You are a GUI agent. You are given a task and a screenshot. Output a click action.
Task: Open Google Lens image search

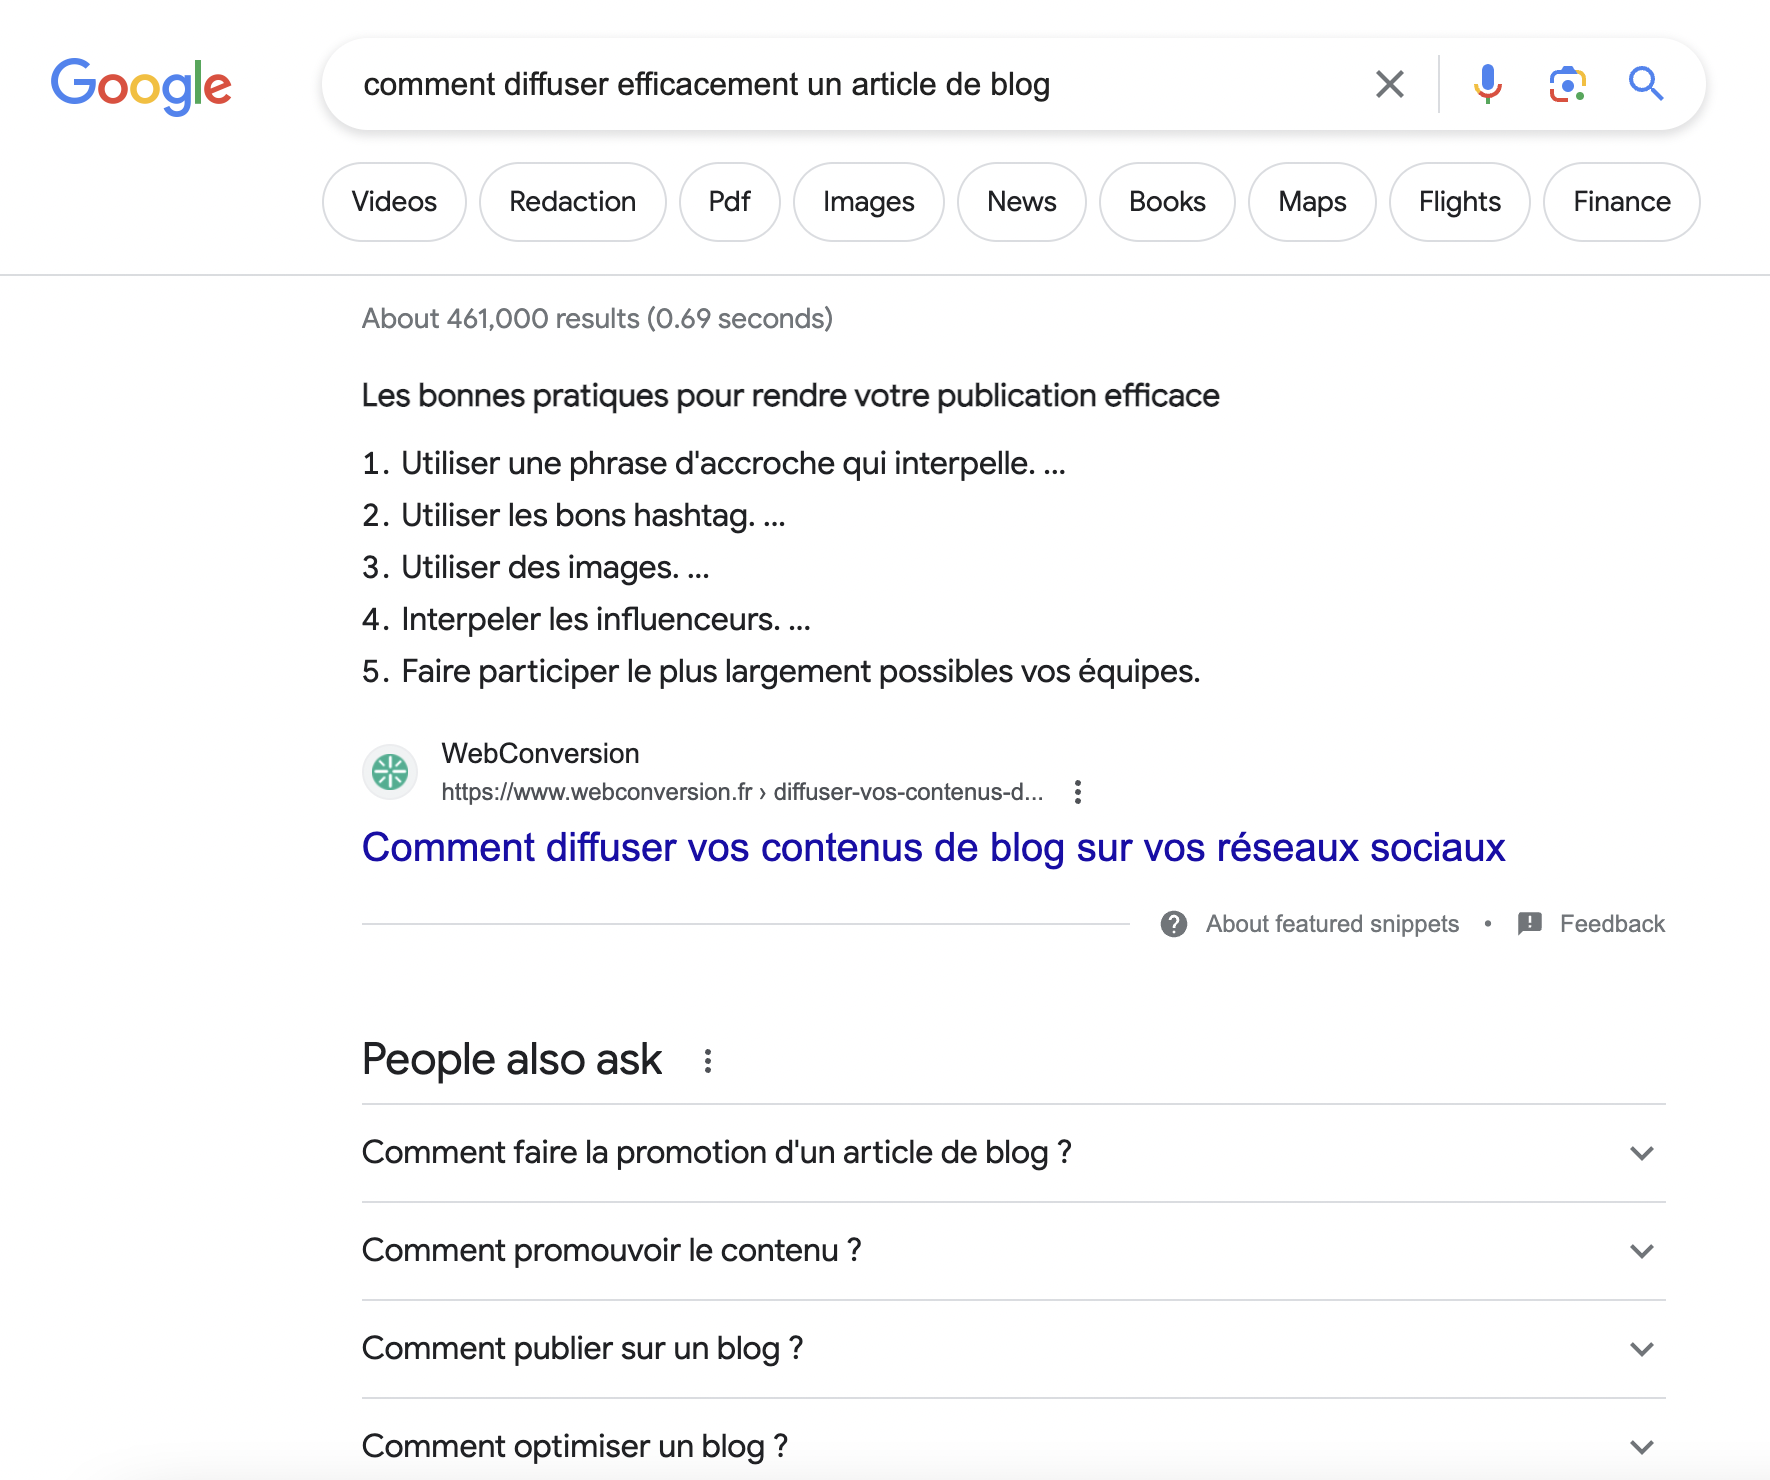pyautogui.click(x=1566, y=84)
